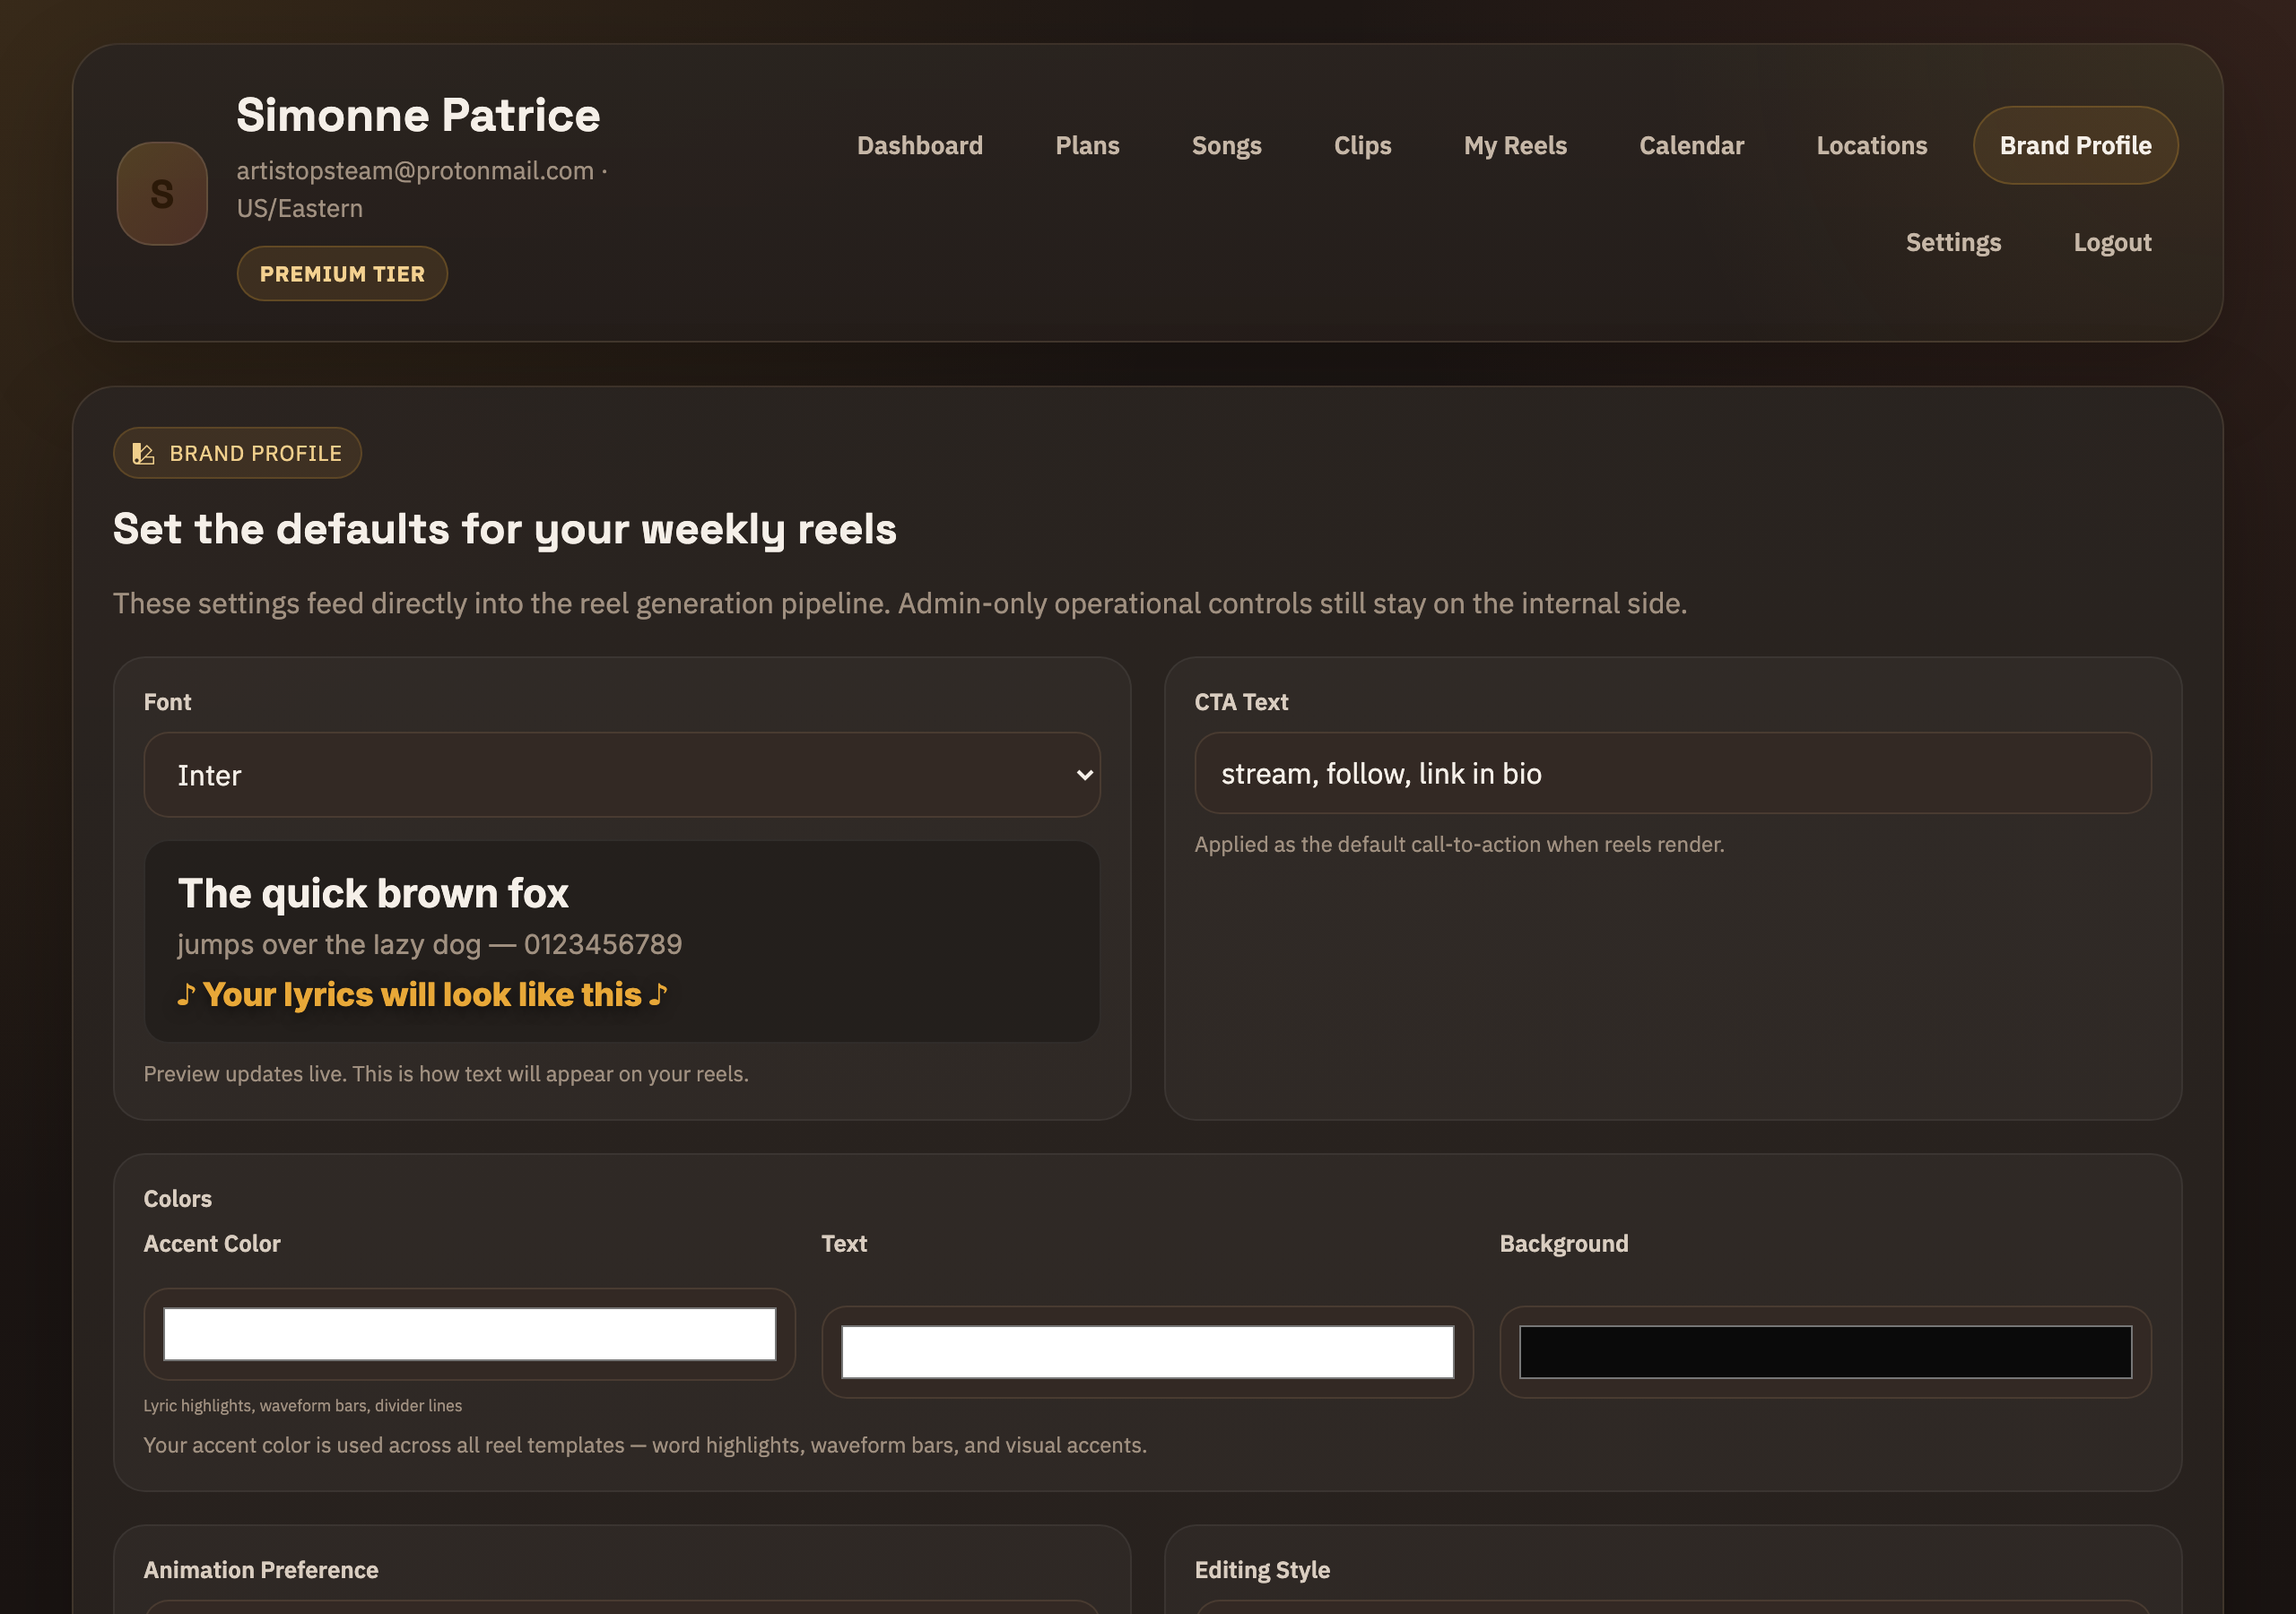Navigate to My Reels

pos(1514,146)
